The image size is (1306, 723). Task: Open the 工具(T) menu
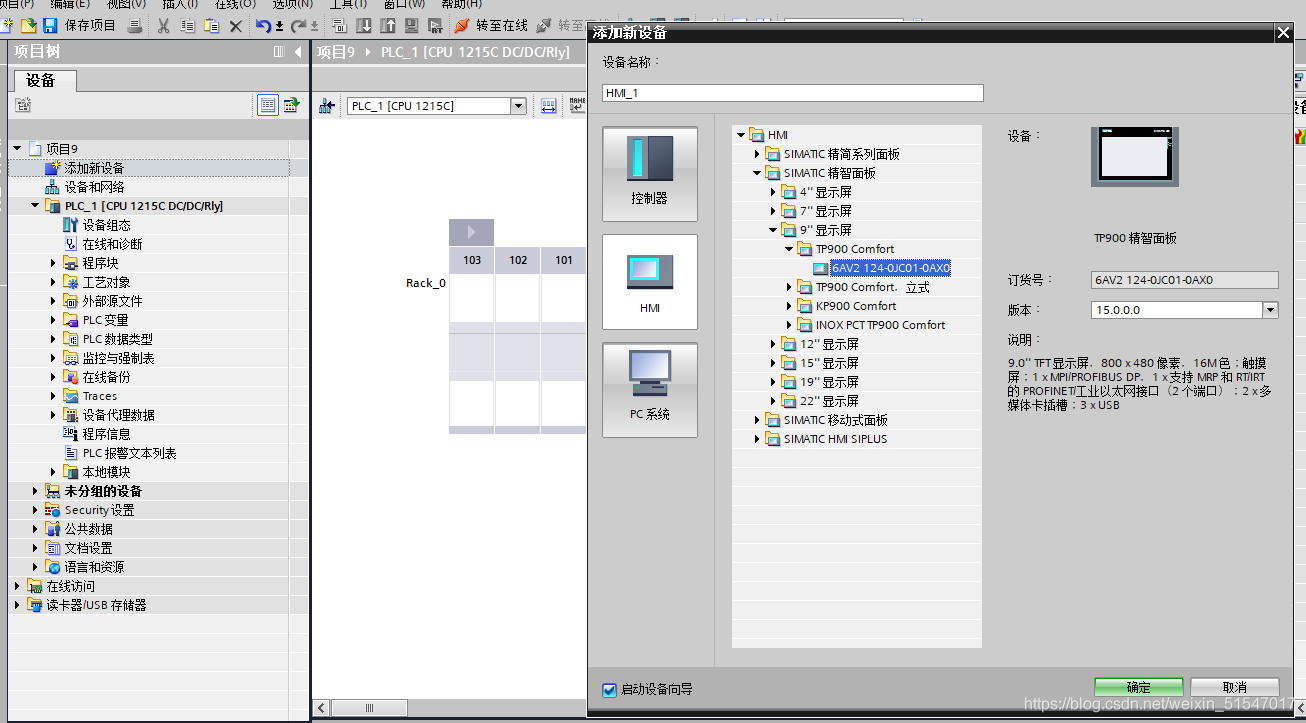click(x=349, y=4)
